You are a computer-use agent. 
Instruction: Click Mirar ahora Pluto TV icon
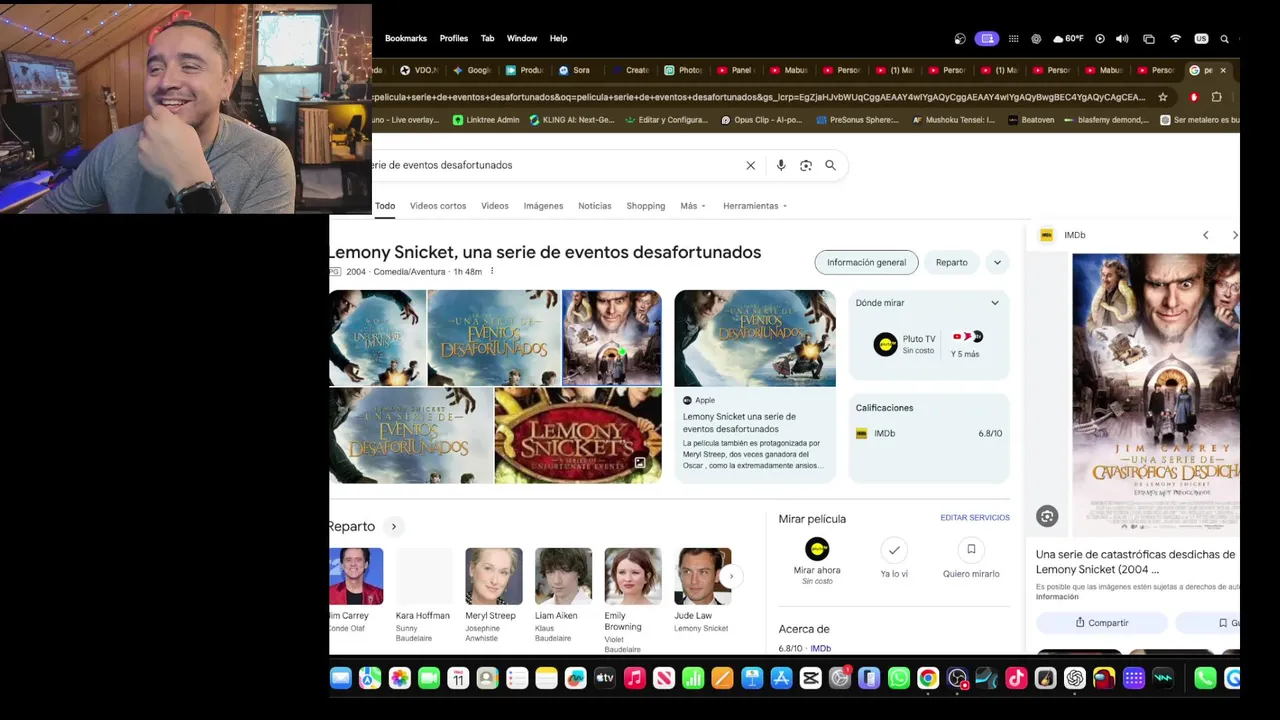[817, 549]
